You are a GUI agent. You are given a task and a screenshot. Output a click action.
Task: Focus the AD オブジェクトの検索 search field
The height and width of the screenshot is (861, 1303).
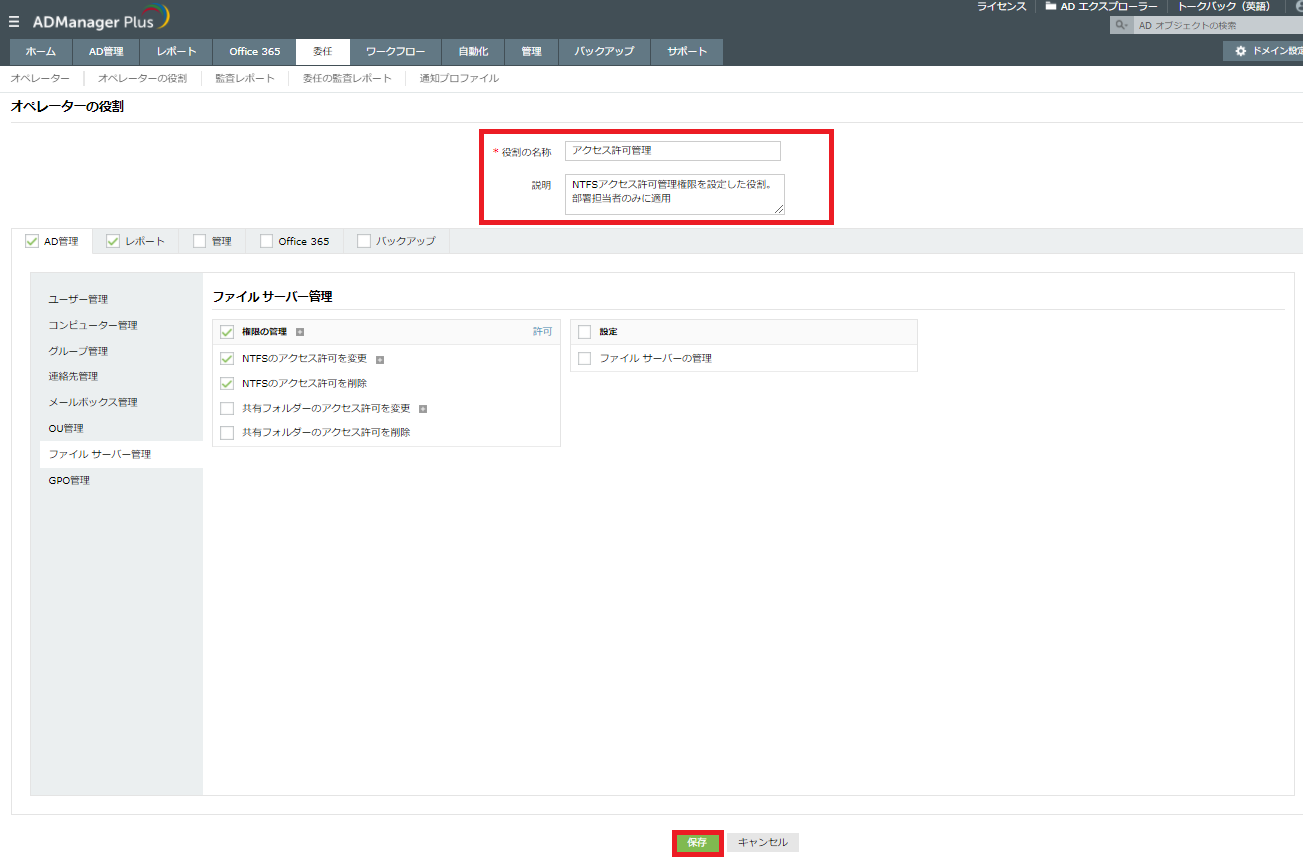[1218, 25]
